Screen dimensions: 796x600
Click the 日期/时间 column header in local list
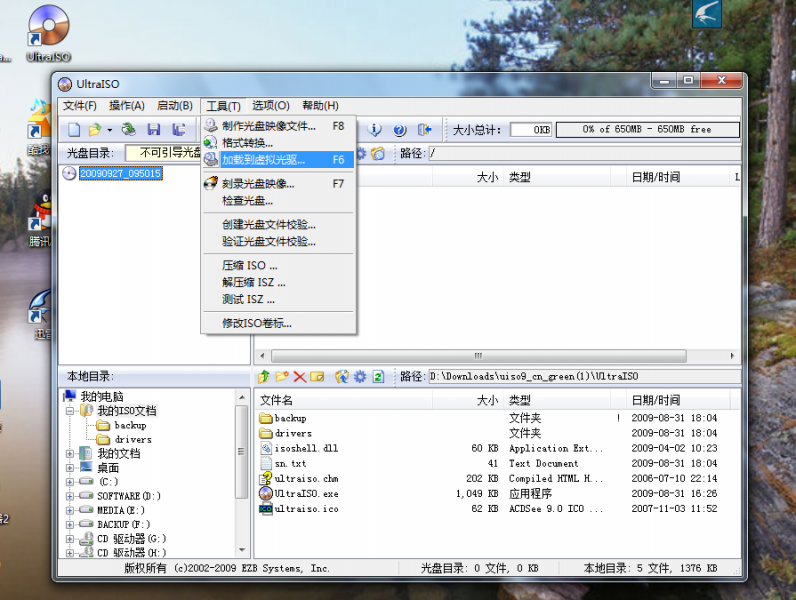click(x=678, y=400)
